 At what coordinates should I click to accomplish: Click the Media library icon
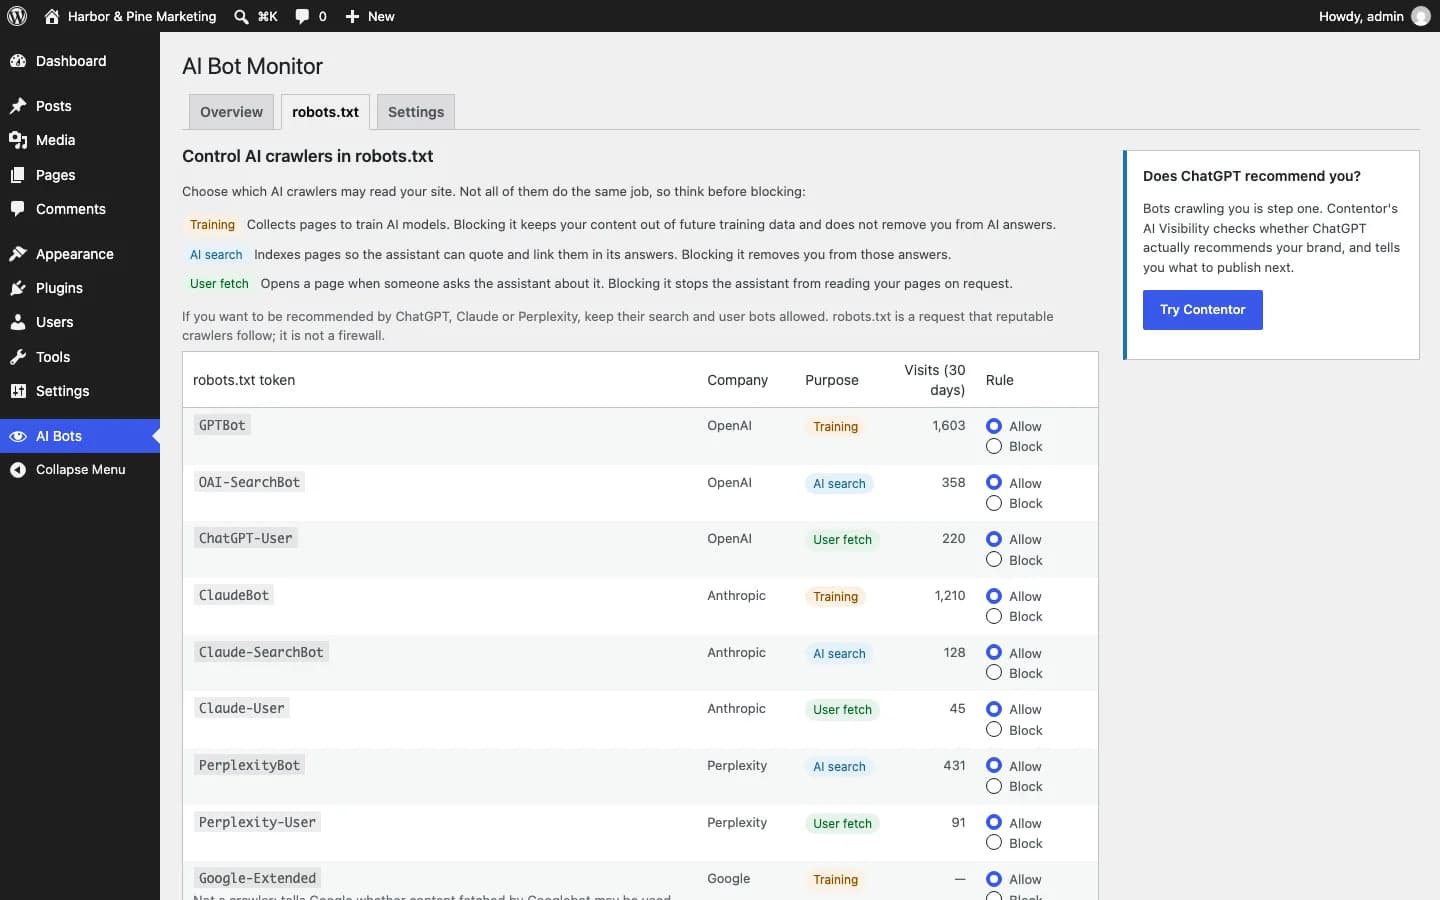[18, 140]
